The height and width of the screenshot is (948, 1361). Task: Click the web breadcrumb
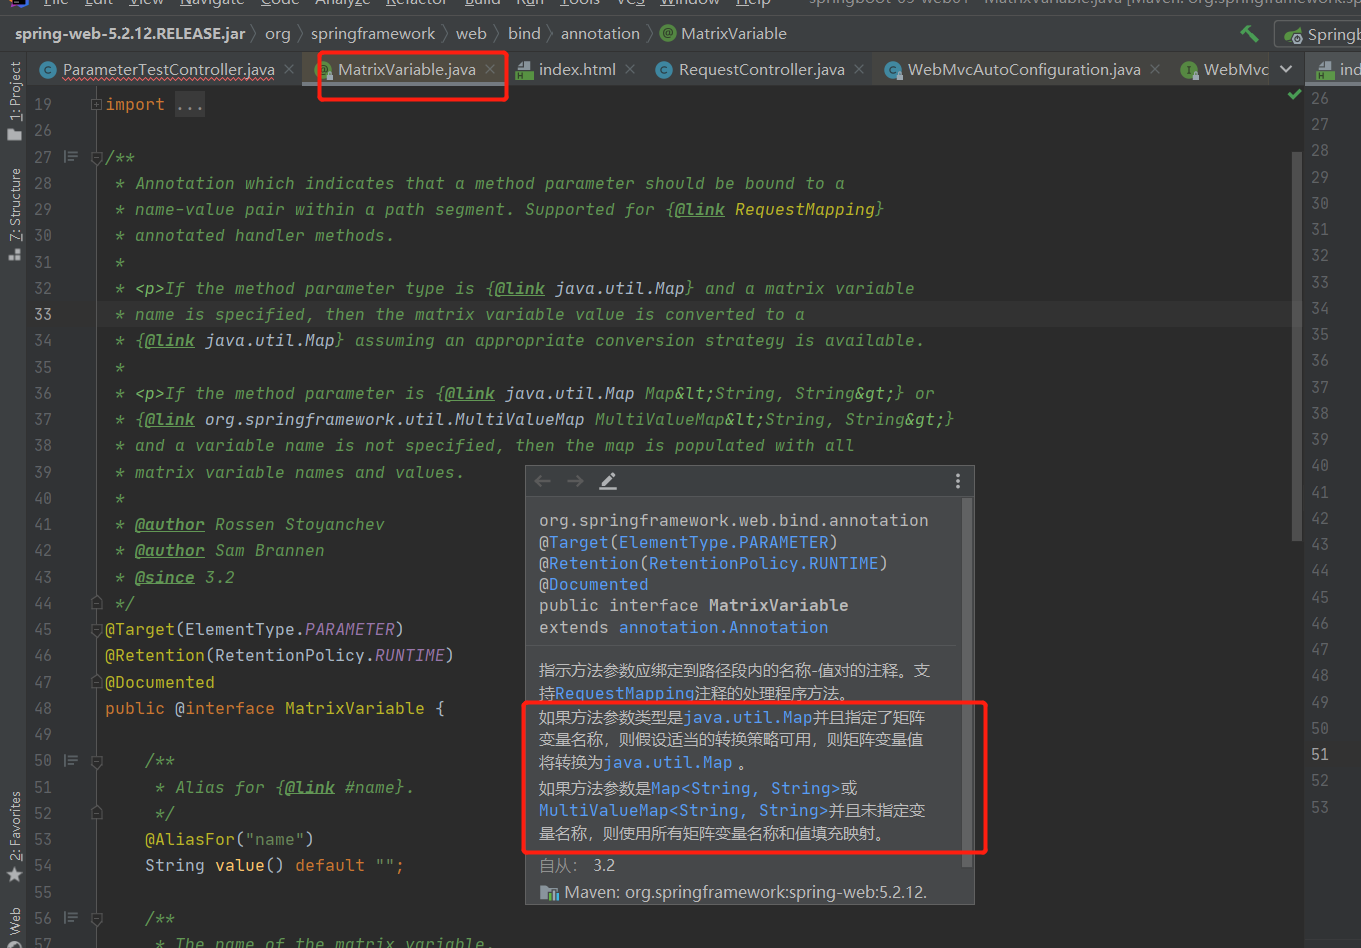coord(471,33)
